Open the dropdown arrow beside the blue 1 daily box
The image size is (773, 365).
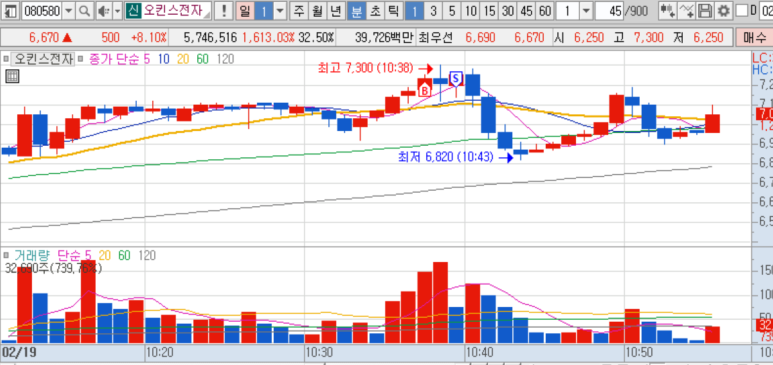[280, 11]
